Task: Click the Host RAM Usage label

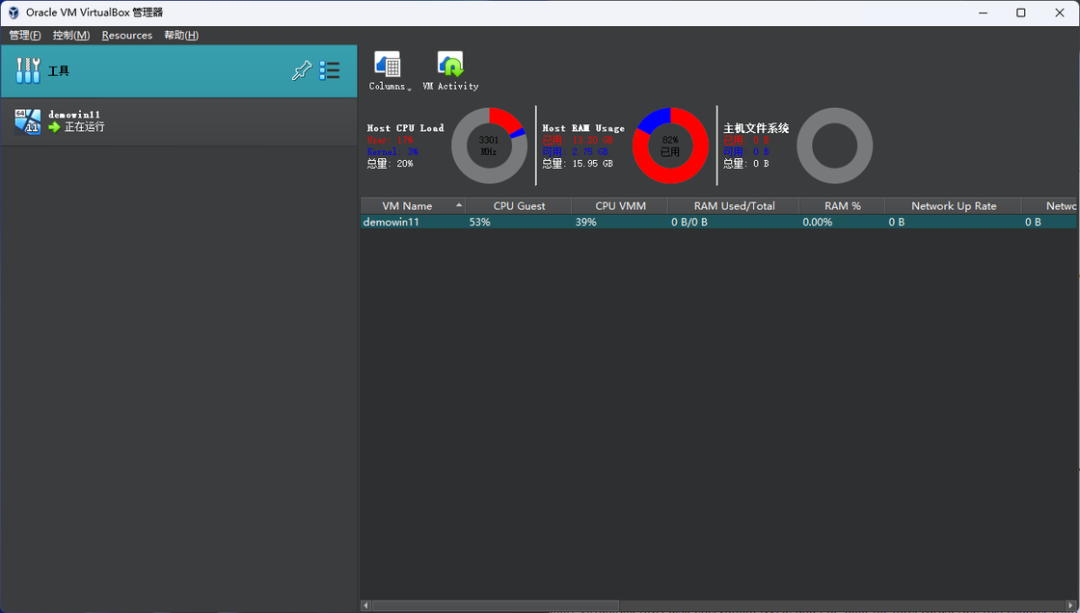Action: coord(583,128)
